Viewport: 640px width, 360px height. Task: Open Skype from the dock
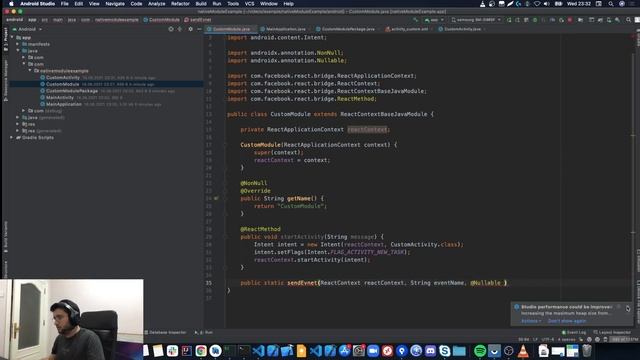click(x=444, y=351)
